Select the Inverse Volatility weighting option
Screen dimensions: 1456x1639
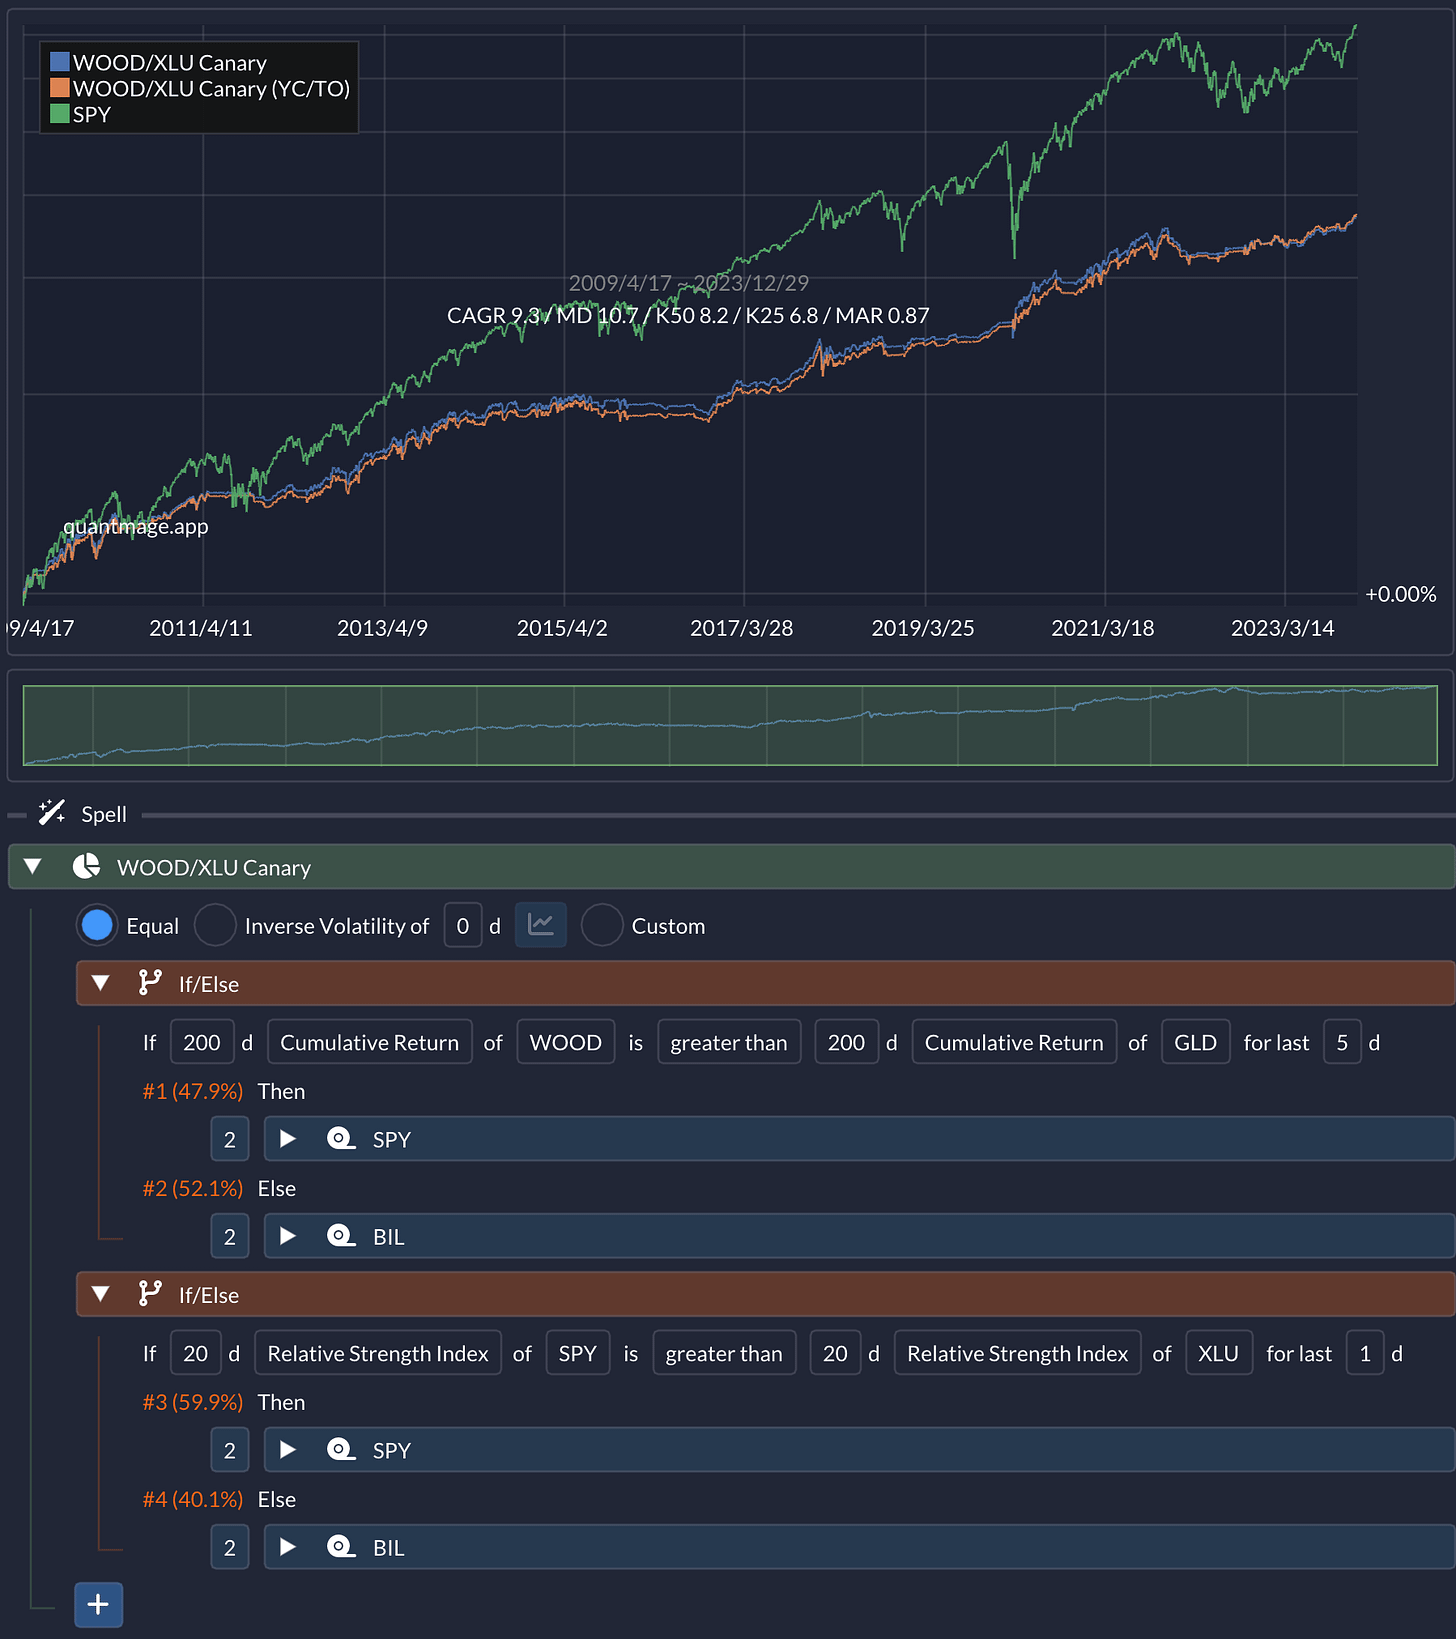215,925
